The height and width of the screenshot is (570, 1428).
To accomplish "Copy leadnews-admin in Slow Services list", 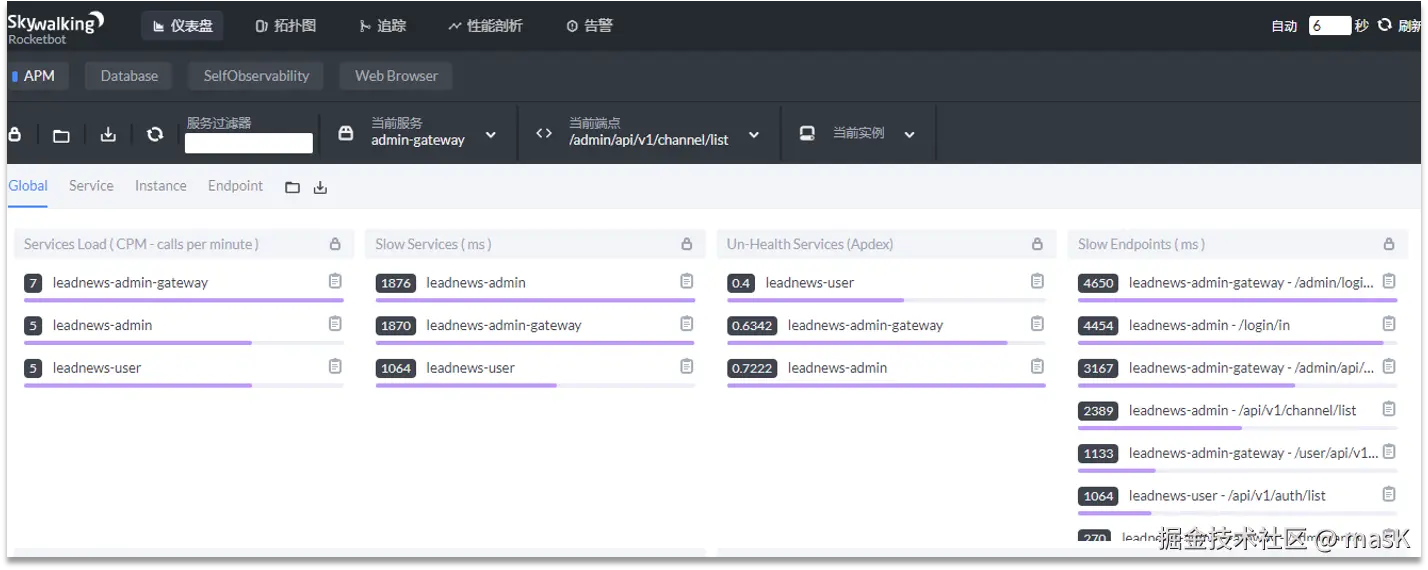I will [x=686, y=281].
